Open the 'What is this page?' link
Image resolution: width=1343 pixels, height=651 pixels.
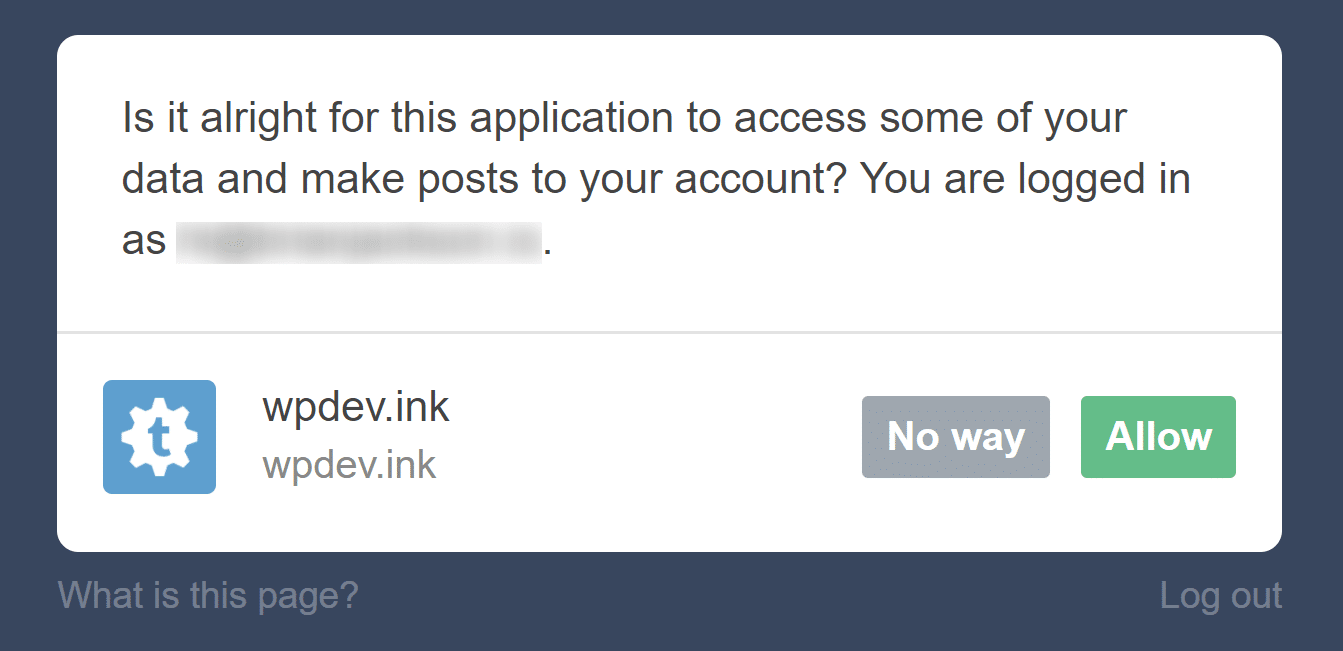pos(207,594)
